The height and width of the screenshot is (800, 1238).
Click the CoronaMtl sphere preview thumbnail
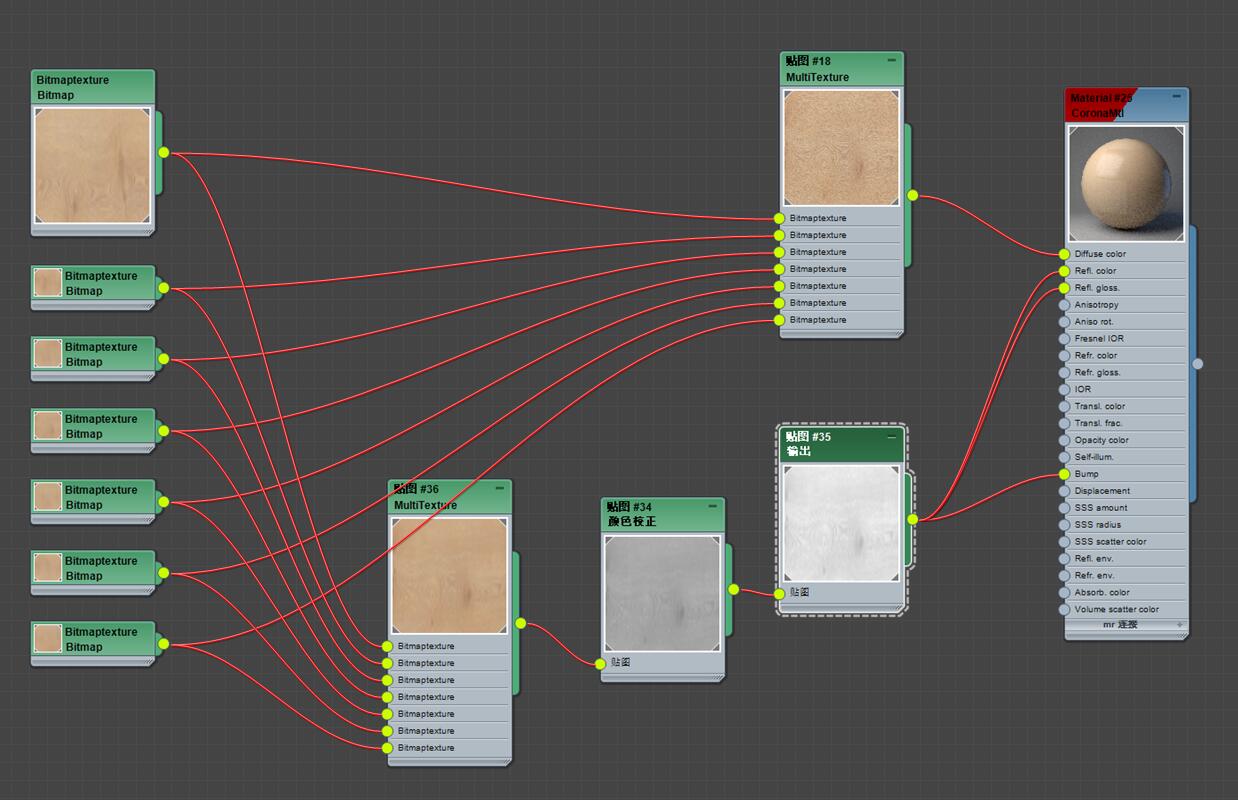coord(1126,183)
